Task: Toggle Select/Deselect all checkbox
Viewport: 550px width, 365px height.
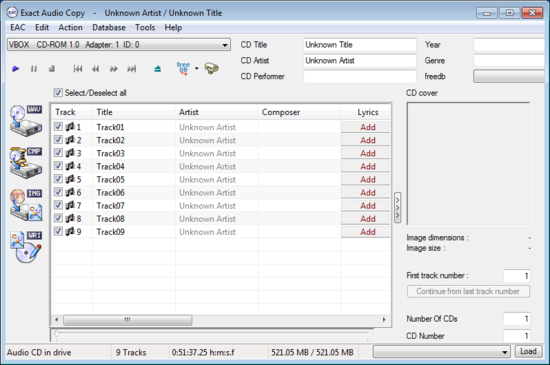Action: tap(58, 93)
